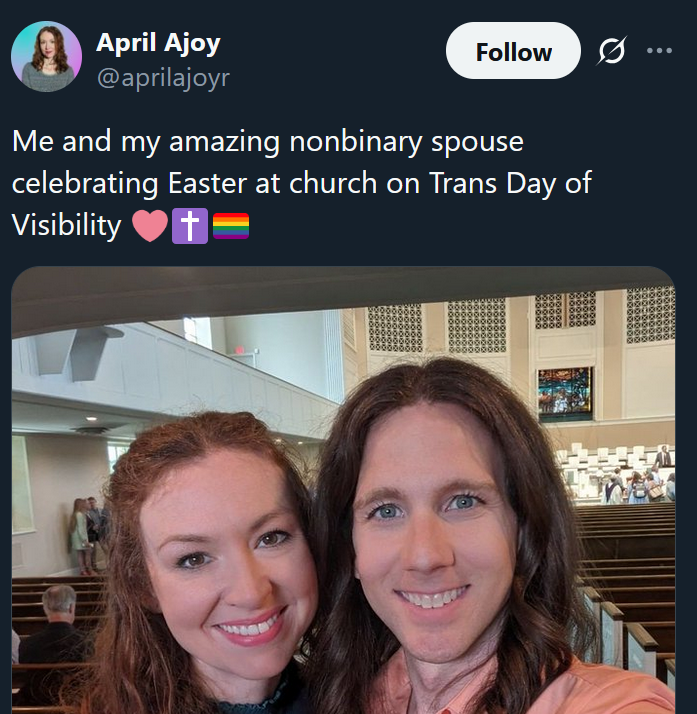
Task: Click the stained glass window in photo
Action: point(565,394)
